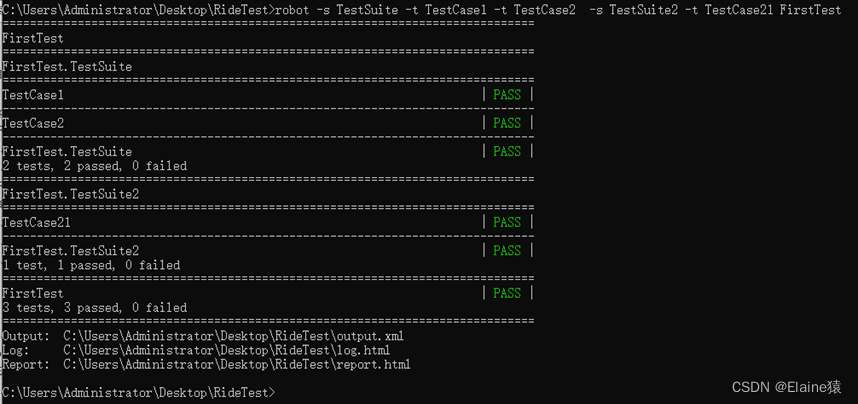
Task: Click the FirstTest.TestSuite2 header line
Action: click(x=71, y=194)
